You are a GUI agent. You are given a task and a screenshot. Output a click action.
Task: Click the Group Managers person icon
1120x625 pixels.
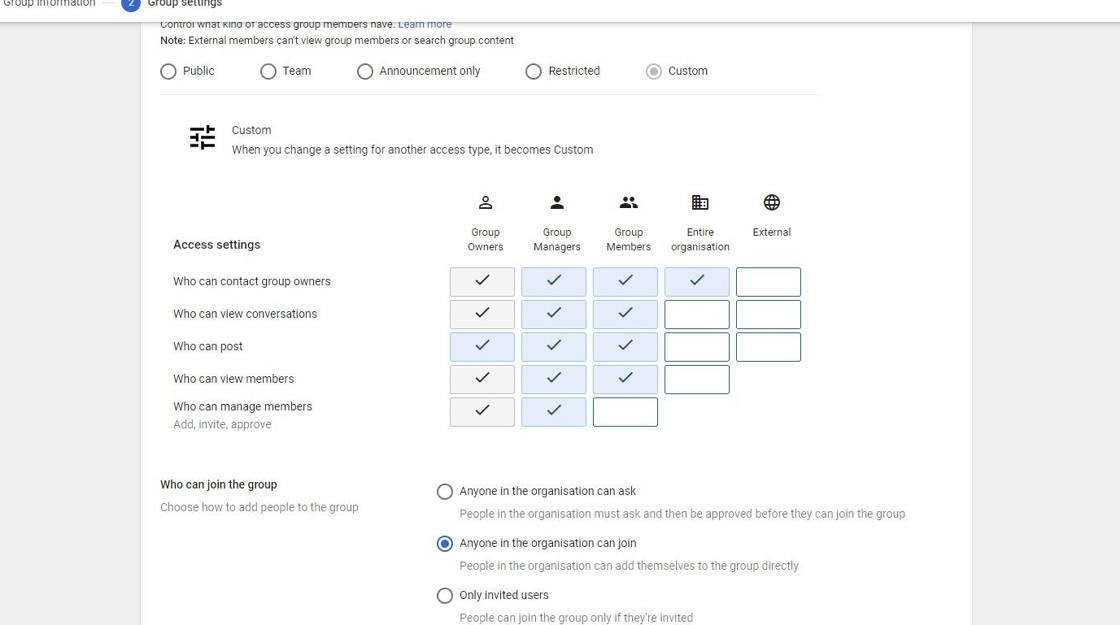pyautogui.click(x=557, y=203)
